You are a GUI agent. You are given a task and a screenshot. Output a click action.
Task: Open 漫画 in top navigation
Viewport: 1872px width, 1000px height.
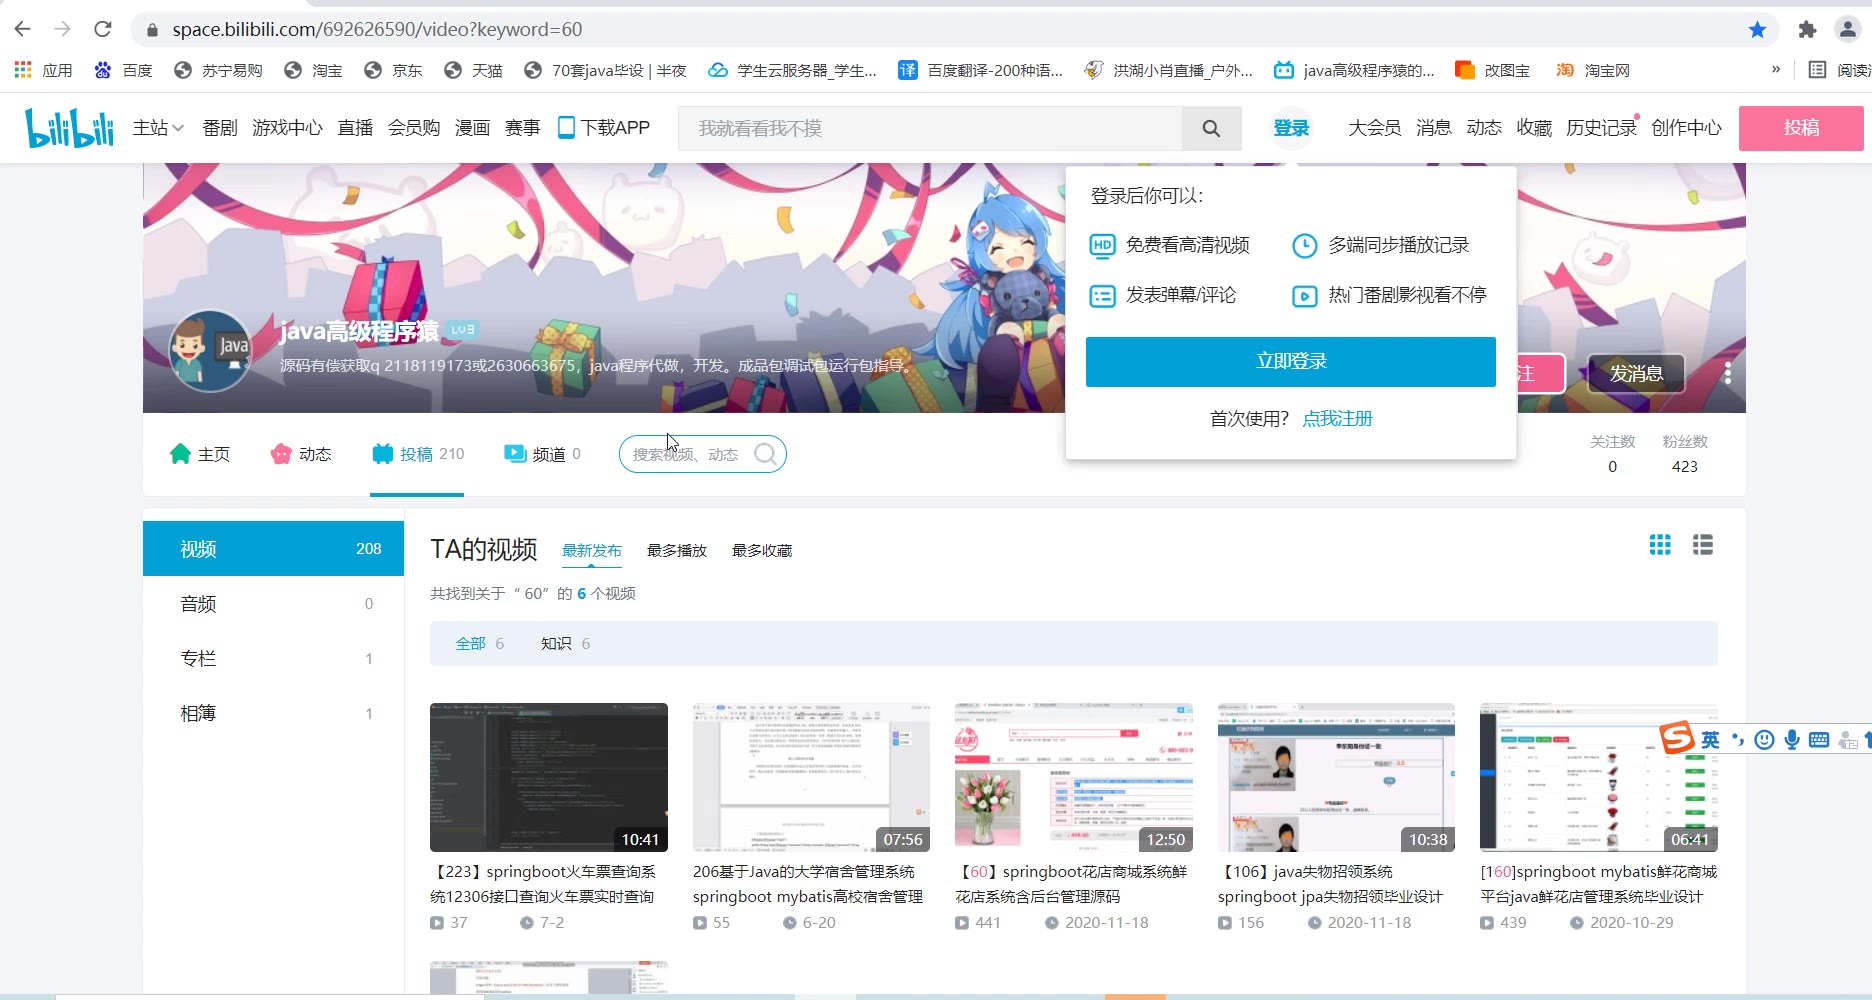pos(472,128)
